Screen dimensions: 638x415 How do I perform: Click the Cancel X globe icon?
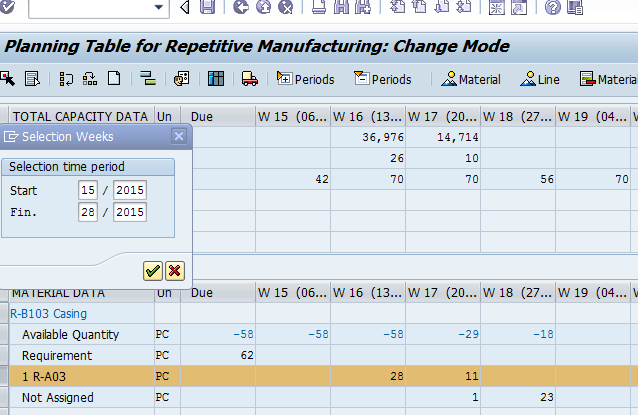click(x=286, y=7)
